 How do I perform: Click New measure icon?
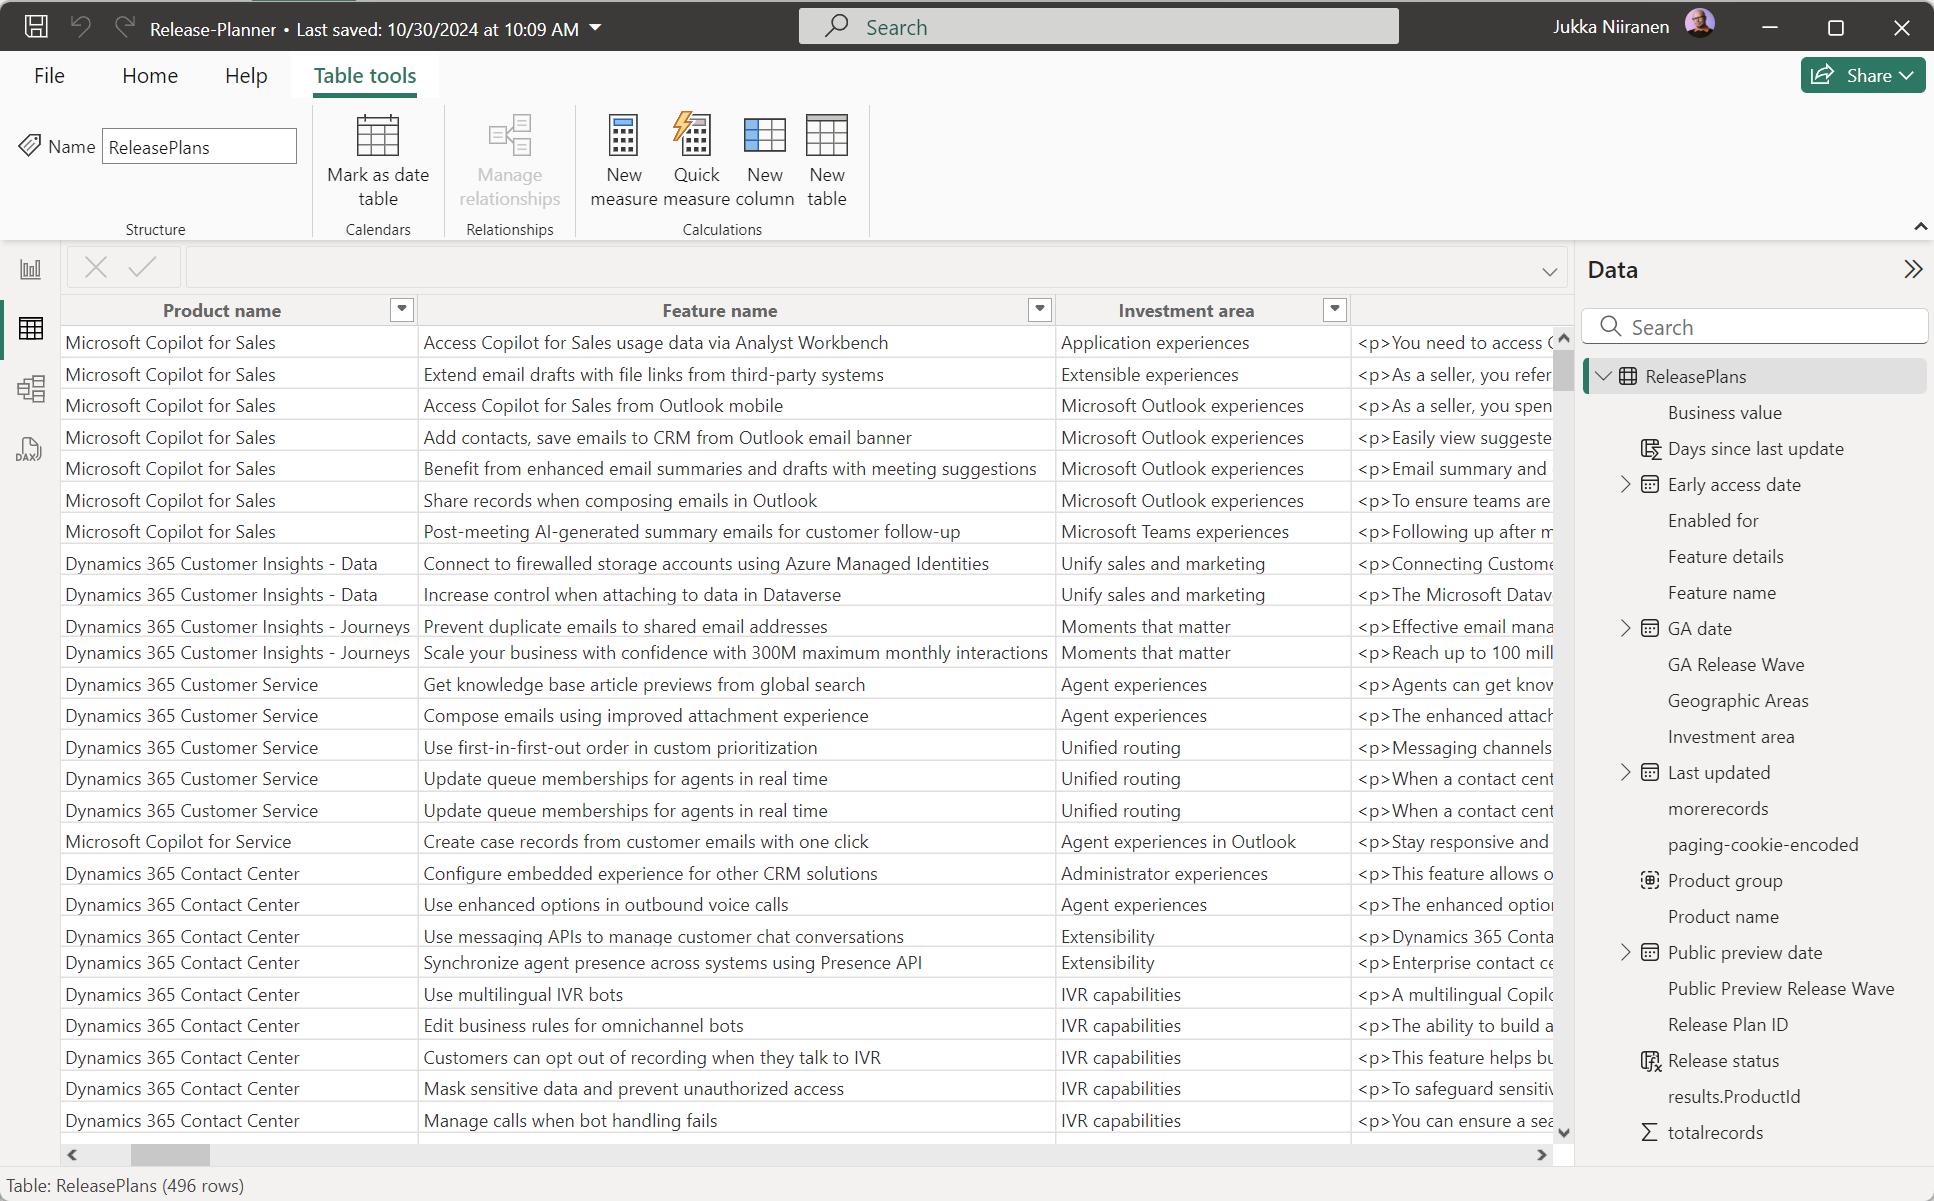[623, 135]
